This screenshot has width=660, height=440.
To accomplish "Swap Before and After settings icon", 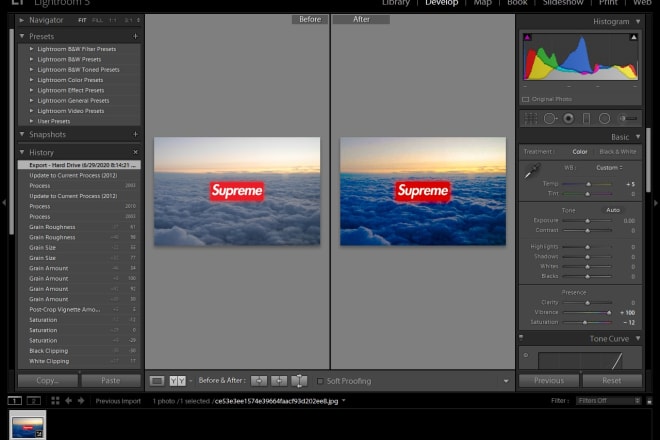I will [299, 381].
